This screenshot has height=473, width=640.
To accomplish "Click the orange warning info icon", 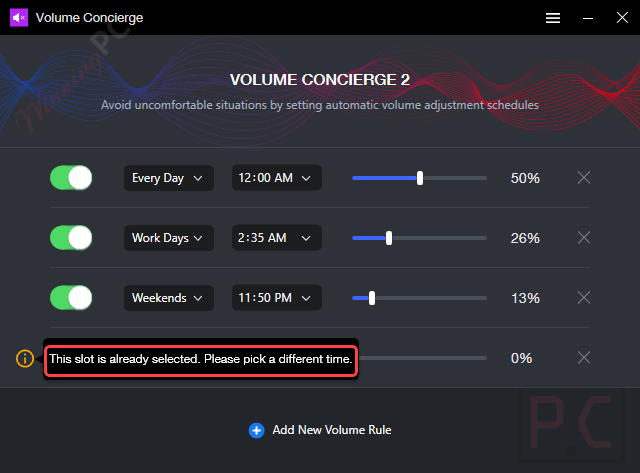I will pyautogui.click(x=25, y=358).
